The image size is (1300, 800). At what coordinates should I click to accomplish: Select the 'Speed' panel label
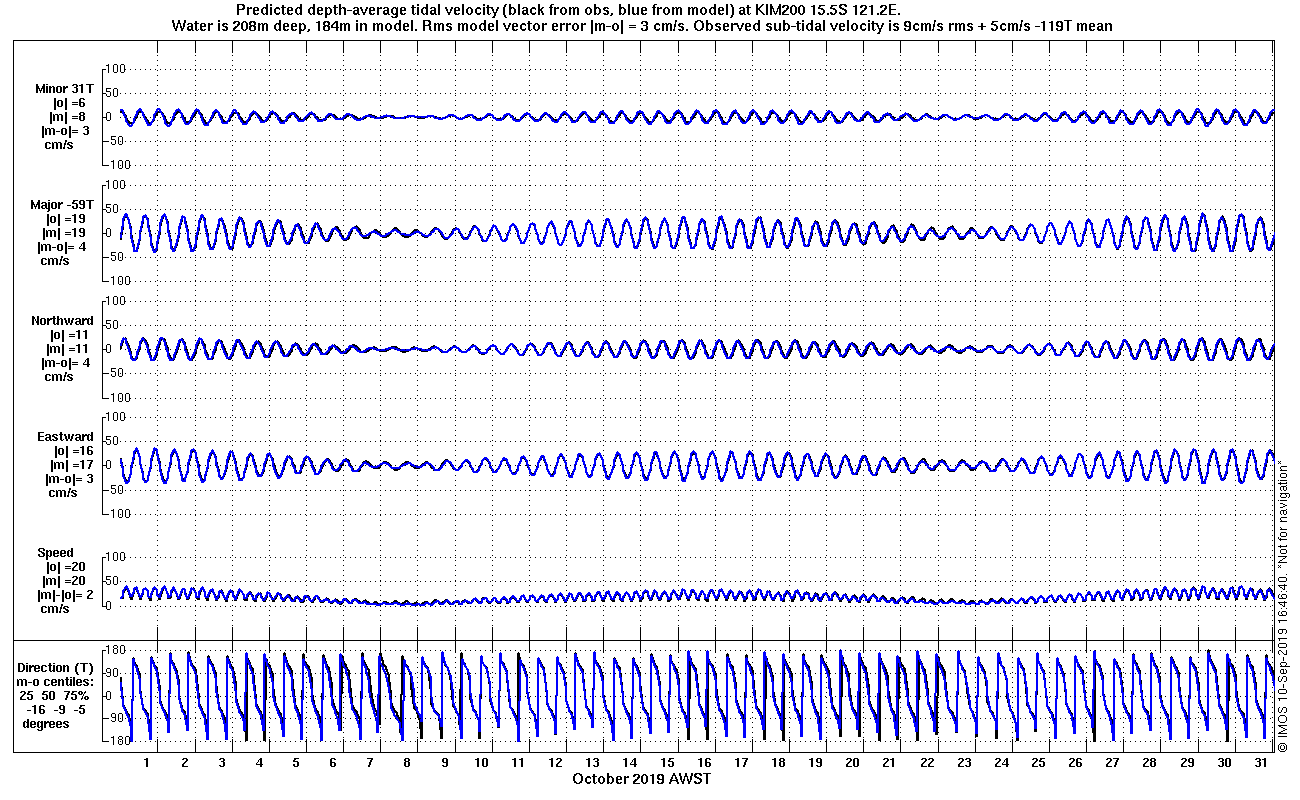[x=56, y=553]
